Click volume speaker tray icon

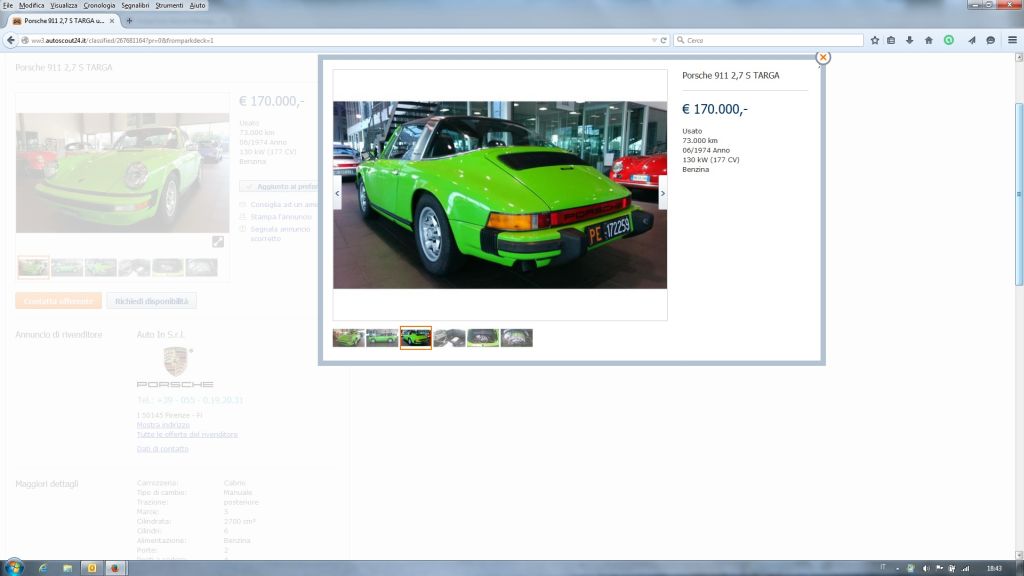925,568
